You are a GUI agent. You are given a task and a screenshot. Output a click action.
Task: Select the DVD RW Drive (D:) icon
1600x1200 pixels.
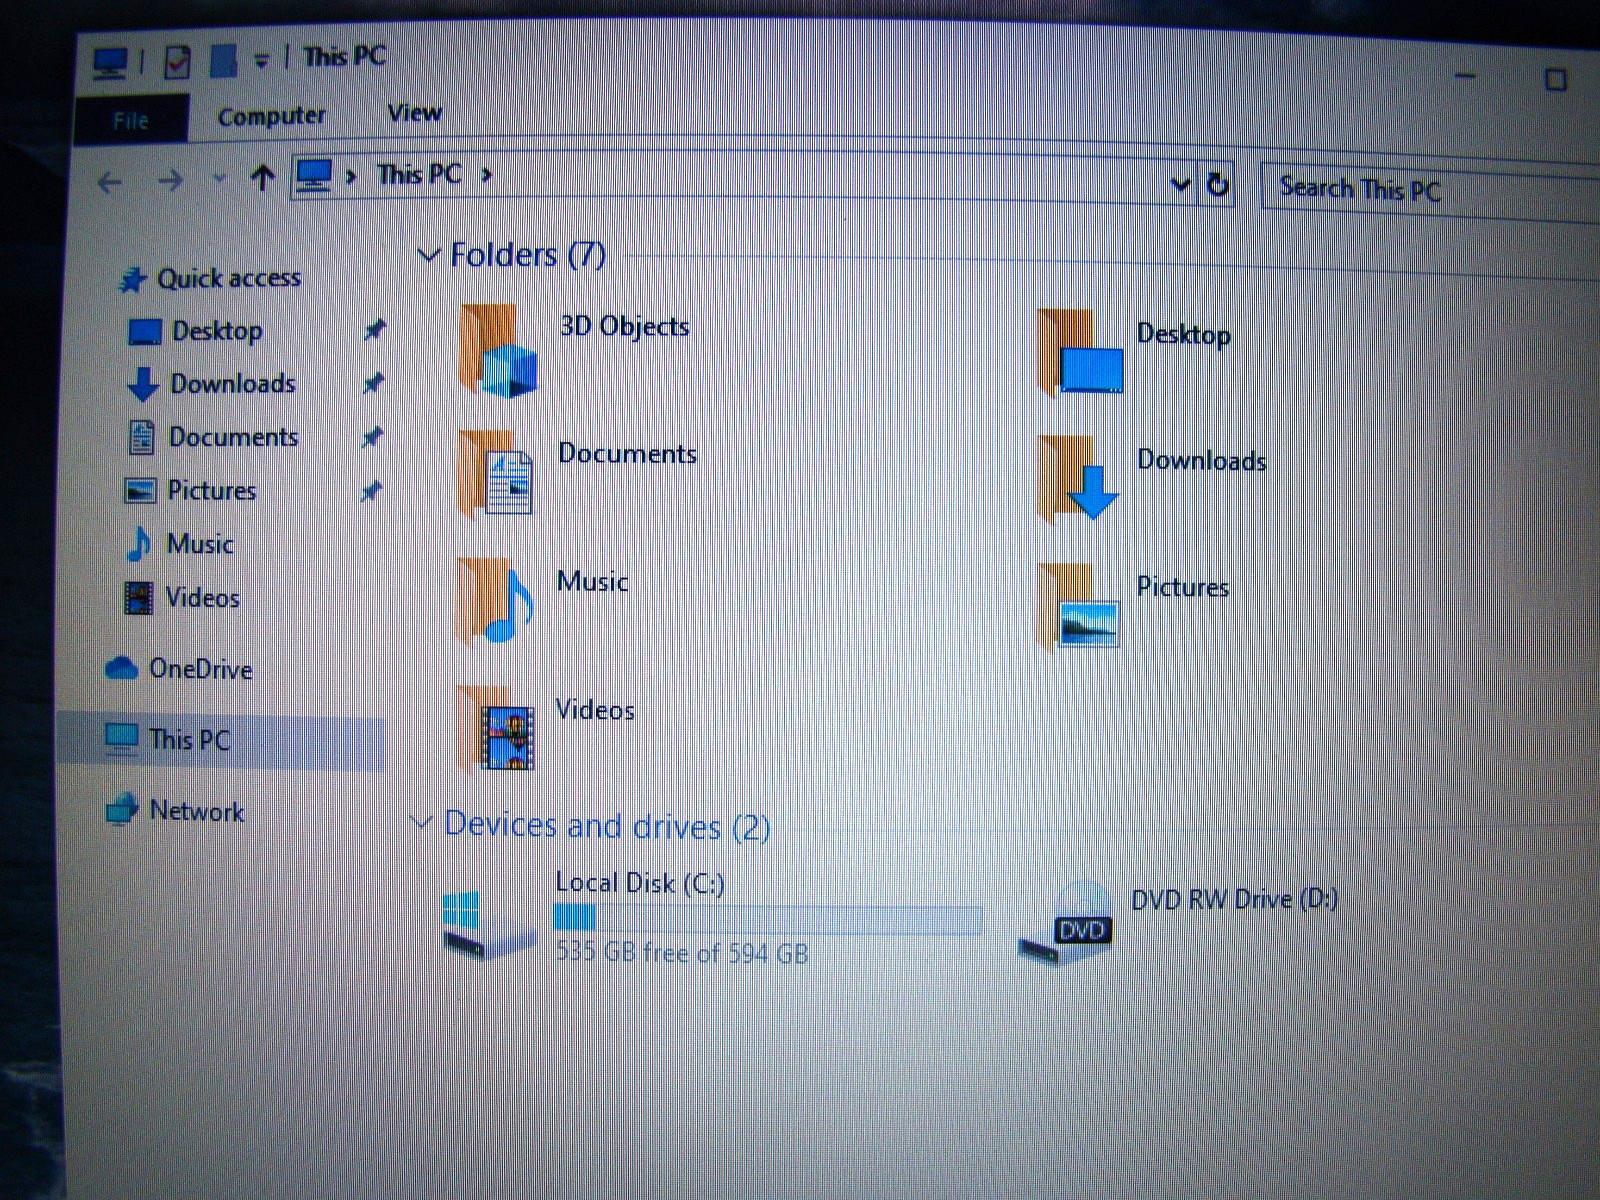click(1067, 925)
